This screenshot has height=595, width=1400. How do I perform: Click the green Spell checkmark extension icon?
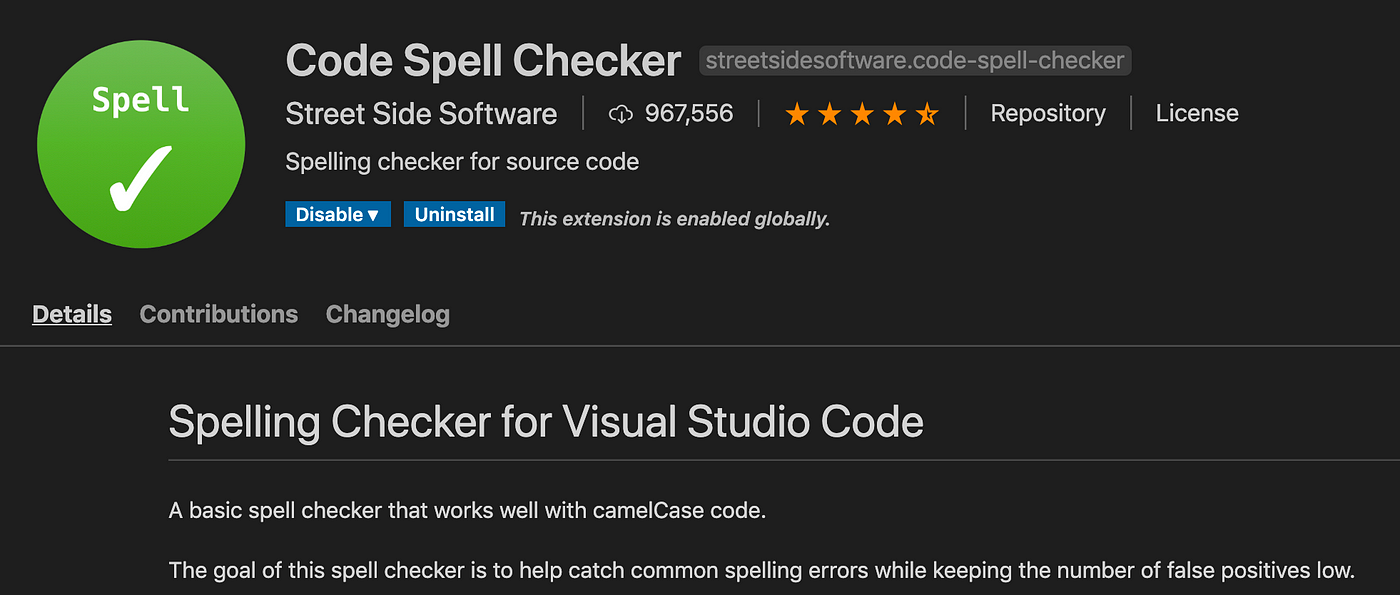click(x=141, y=144)
